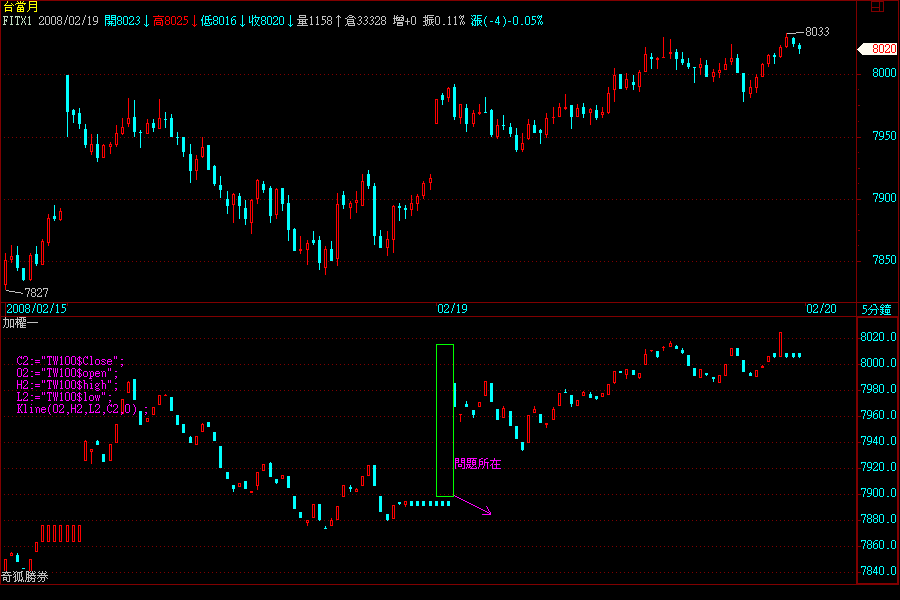Screen dimensions: 900x600
Task: Click the 奇狐勝券 watermark label
Action: [x=24, y=577]
